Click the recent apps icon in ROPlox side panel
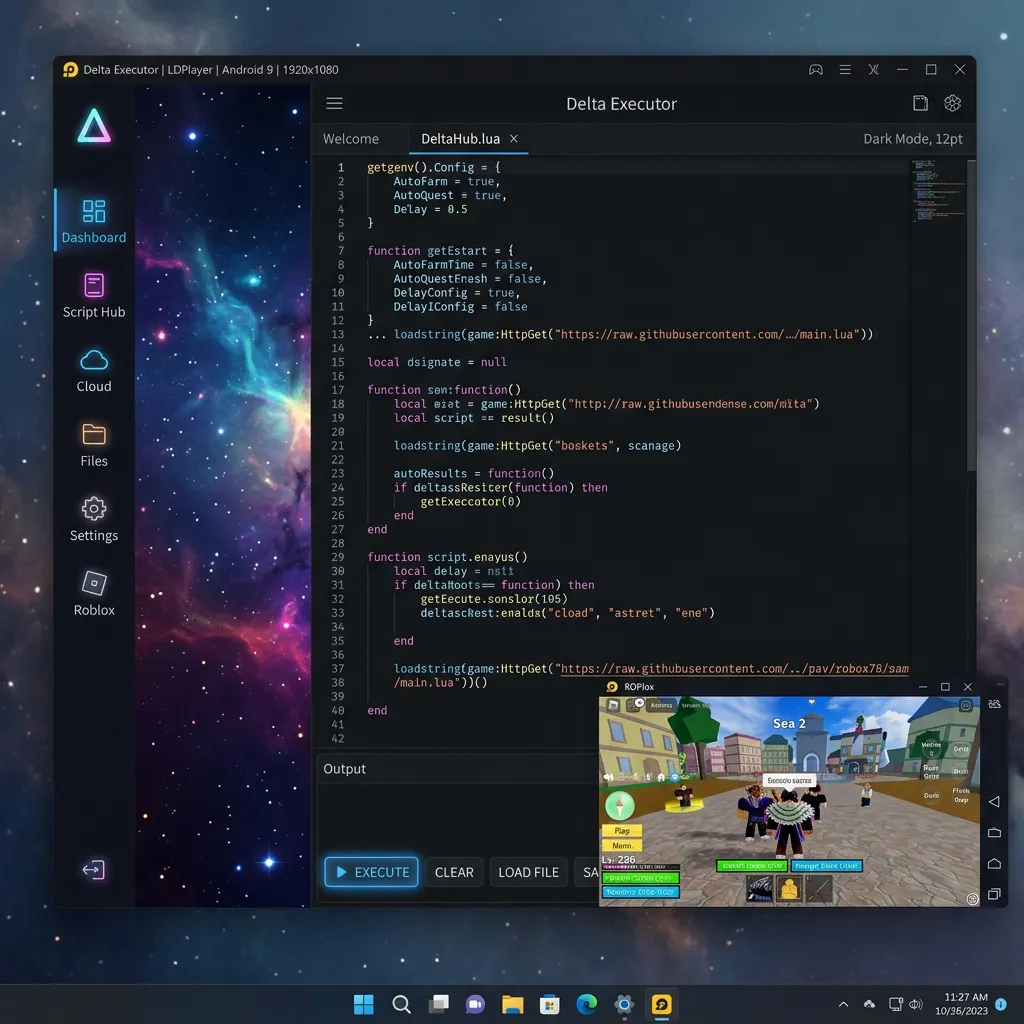 (x=994, y=893)
